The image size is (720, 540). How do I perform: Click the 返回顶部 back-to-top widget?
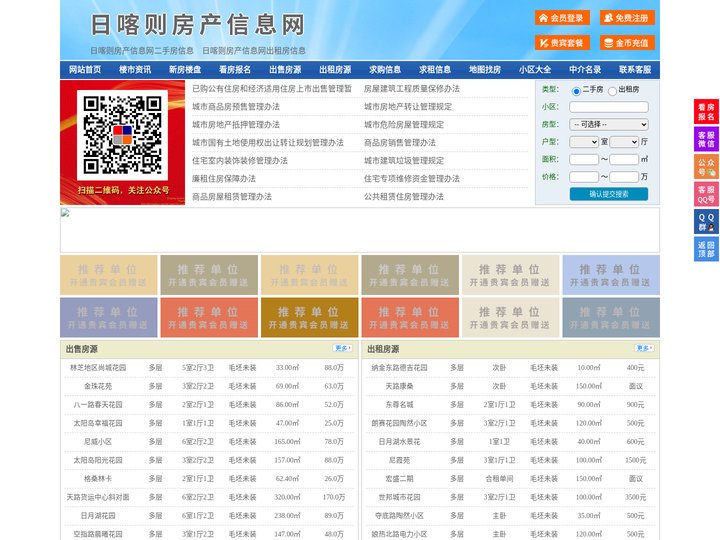tap(706, 249)
